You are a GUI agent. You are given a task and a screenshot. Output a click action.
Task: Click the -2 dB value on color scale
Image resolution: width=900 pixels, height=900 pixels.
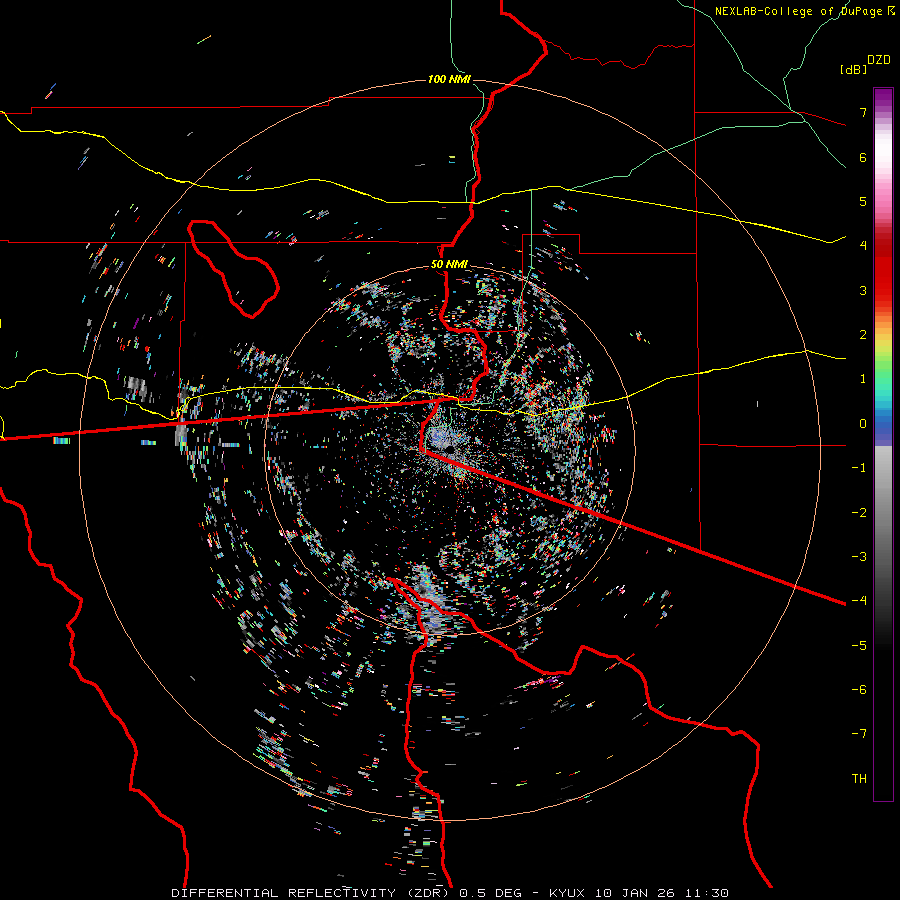click(x=859, y=513)
